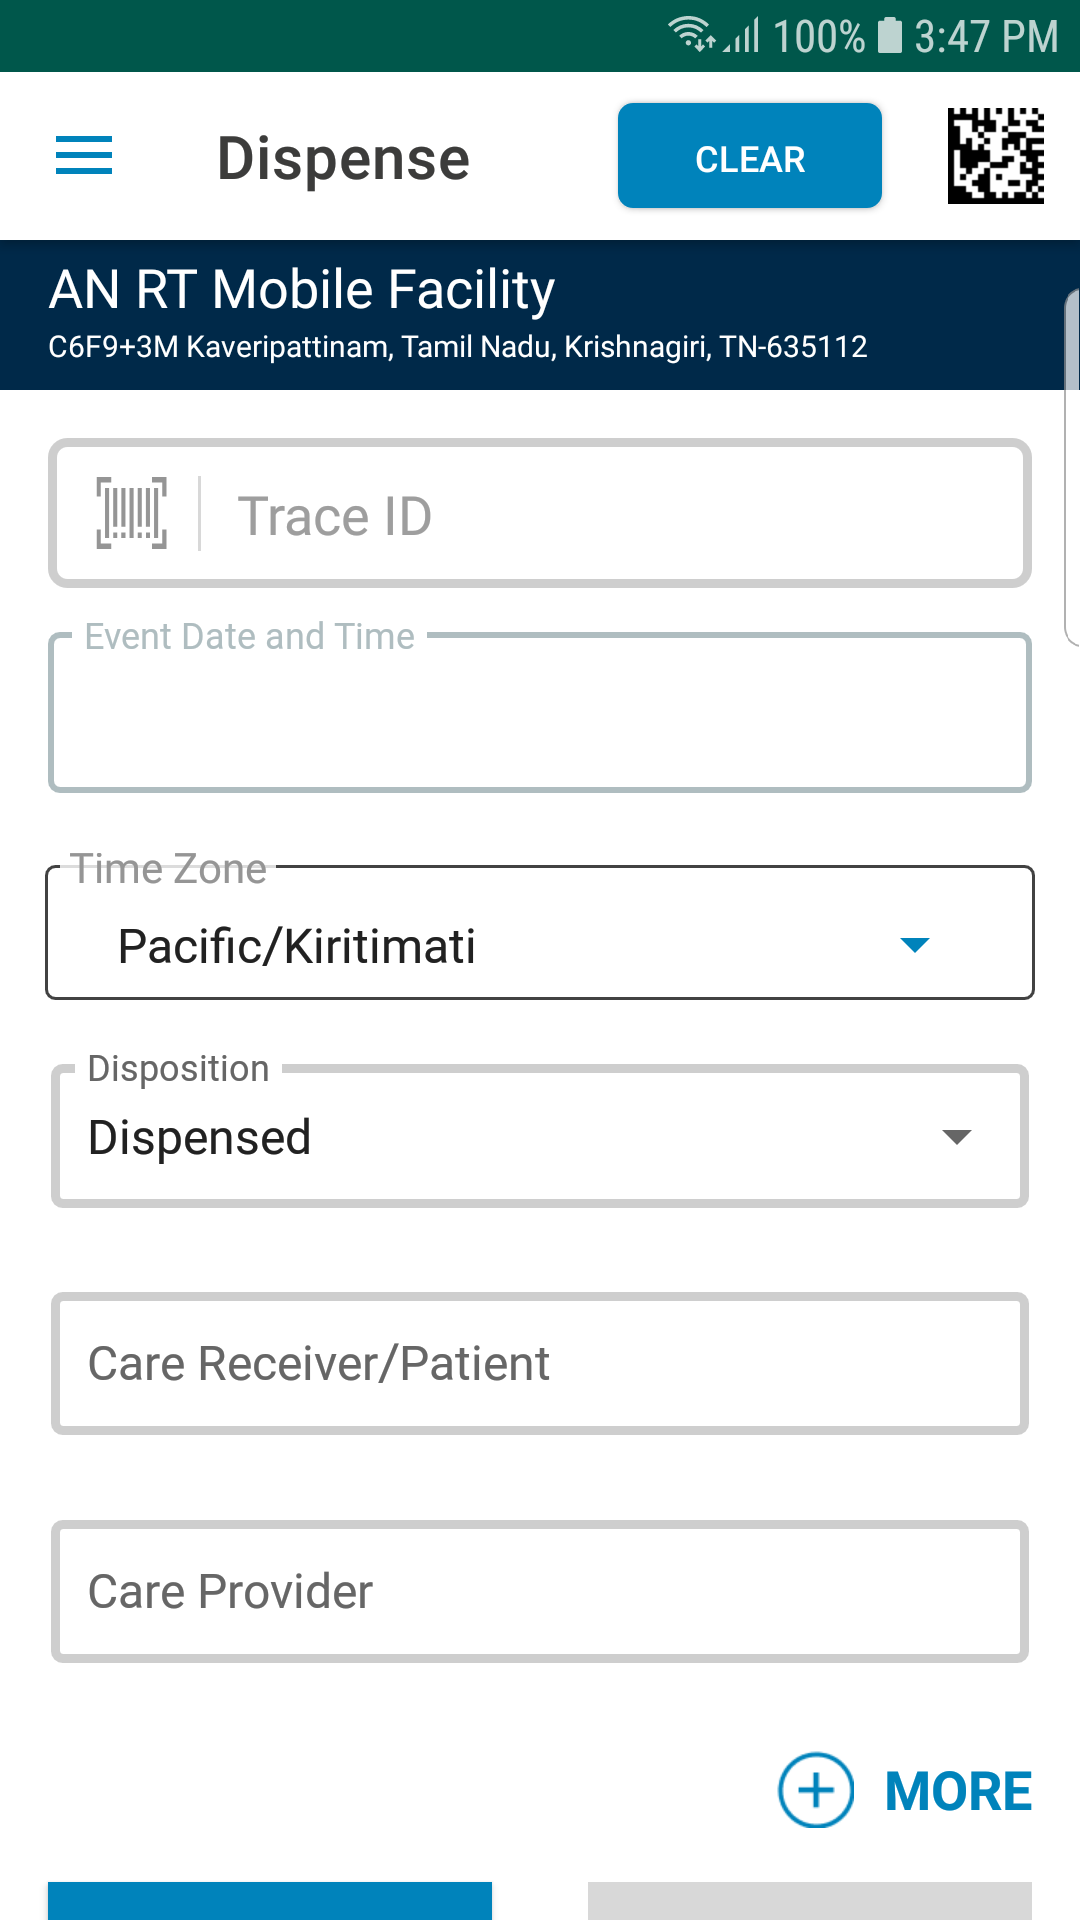Image resolution: width=1080 pixels, height=1920 pixels.
Task: Tap the Care Receiver/Patient field
Action: (540, 1363)
